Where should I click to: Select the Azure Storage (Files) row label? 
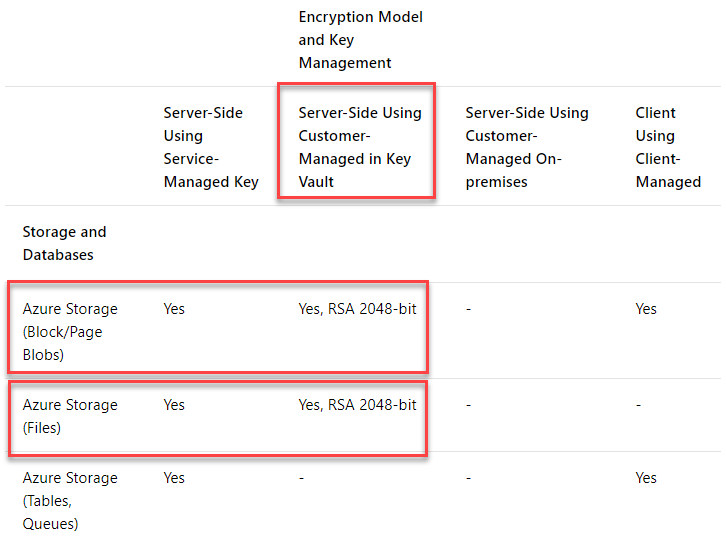(70, 416)
